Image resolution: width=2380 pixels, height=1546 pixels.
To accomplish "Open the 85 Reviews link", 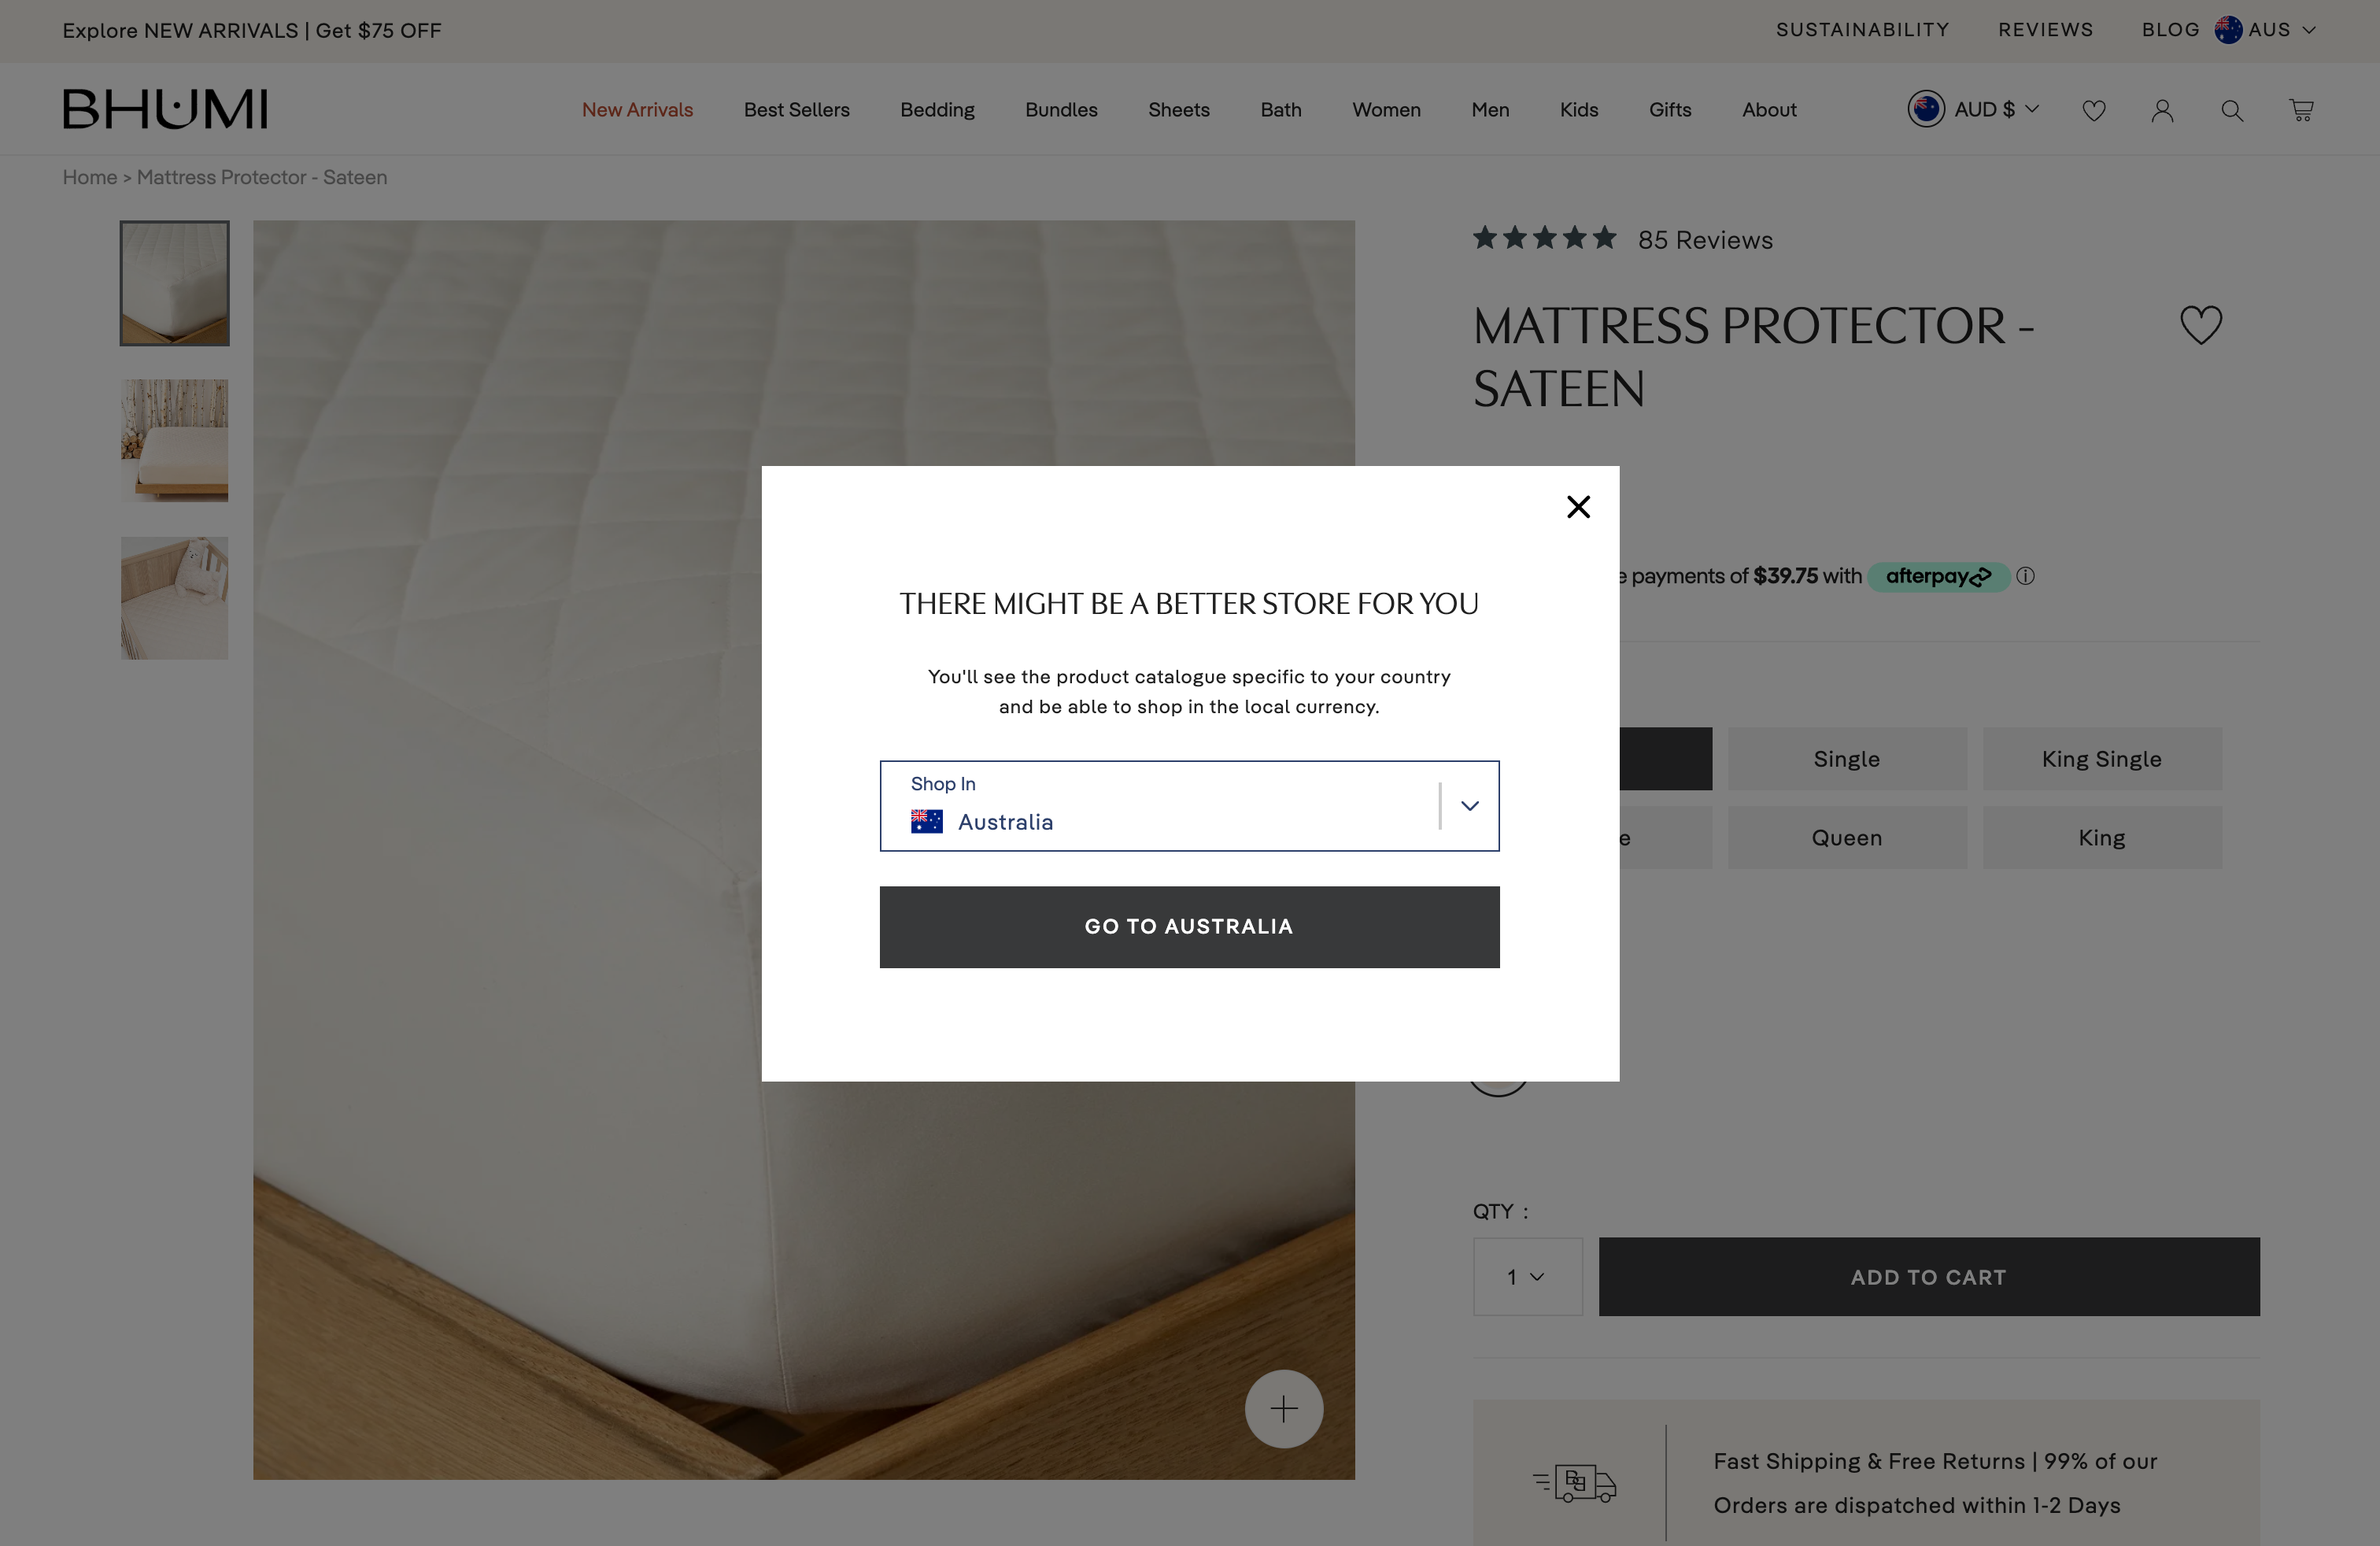I will (1705, 240).
